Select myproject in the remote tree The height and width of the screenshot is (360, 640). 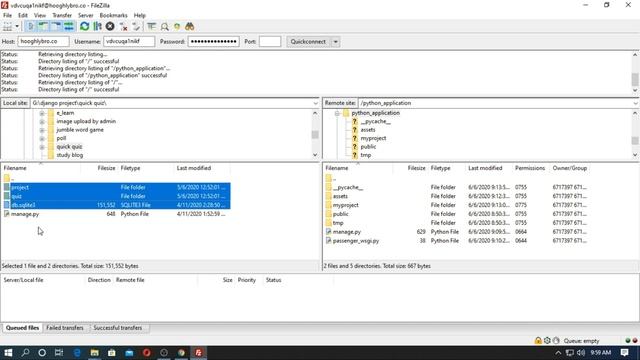[x=373, y=138]
